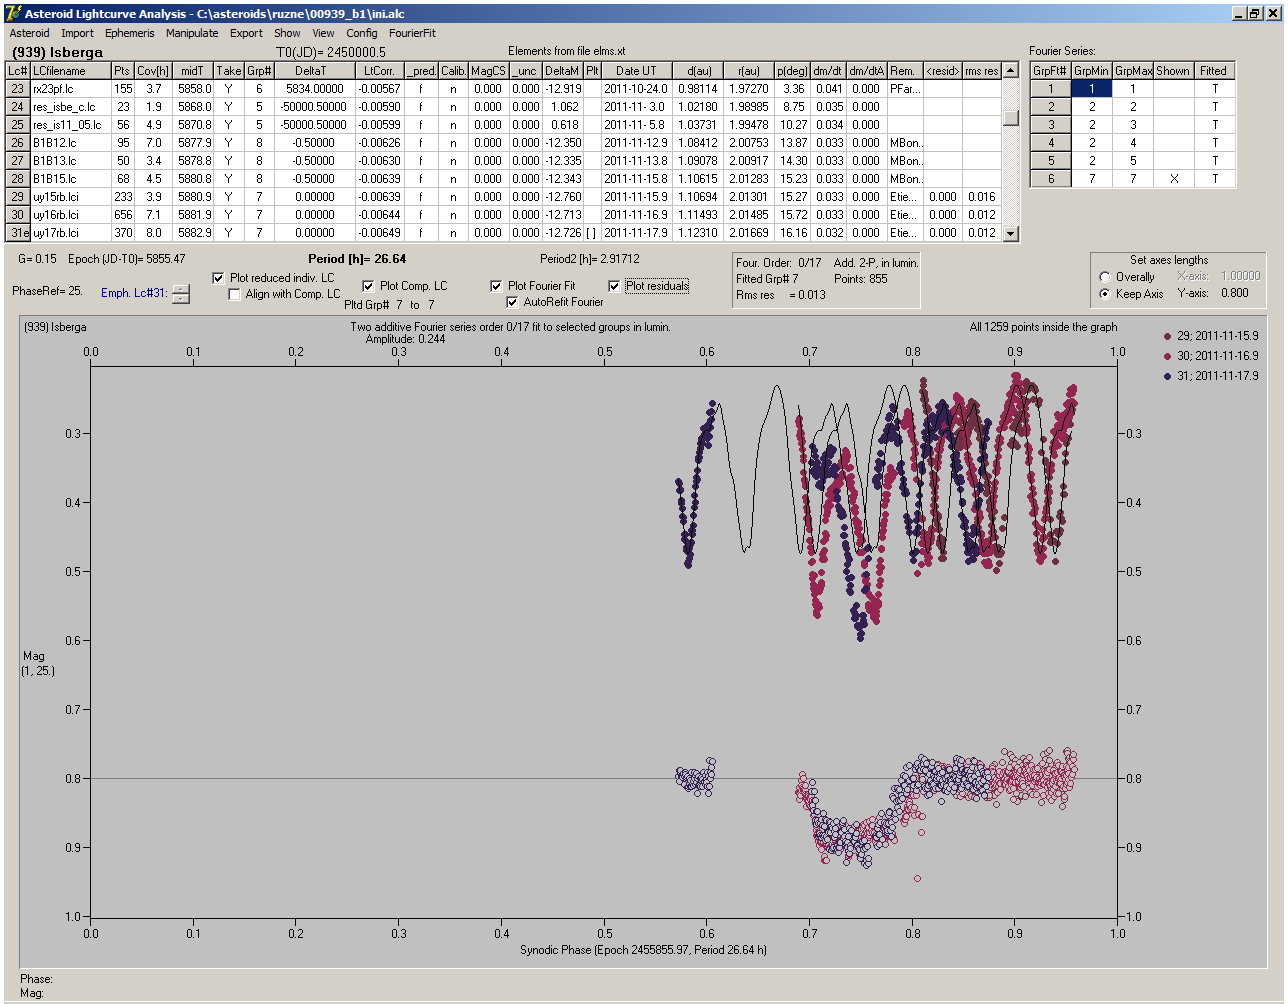The image size is (1288, 1004).
Task: Click table scrollbar down arrow
Action: point(1011,233)
